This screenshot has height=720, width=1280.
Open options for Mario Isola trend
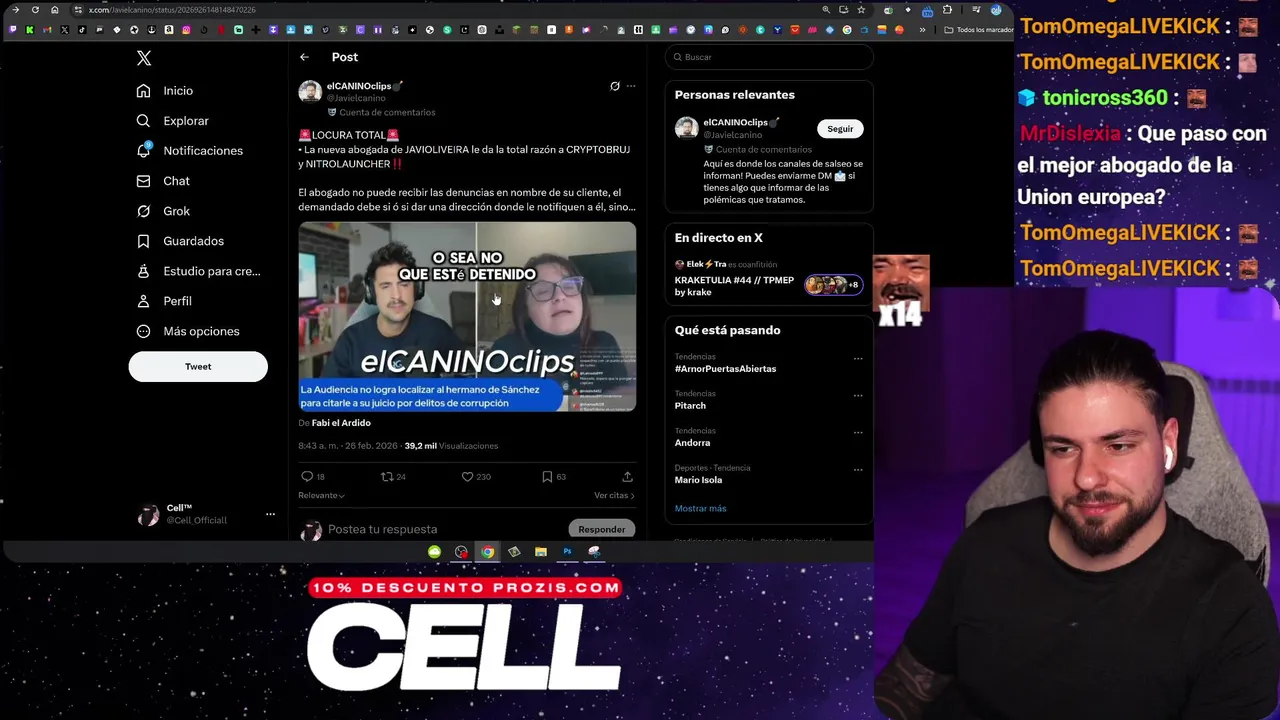[x=858, y=470]
